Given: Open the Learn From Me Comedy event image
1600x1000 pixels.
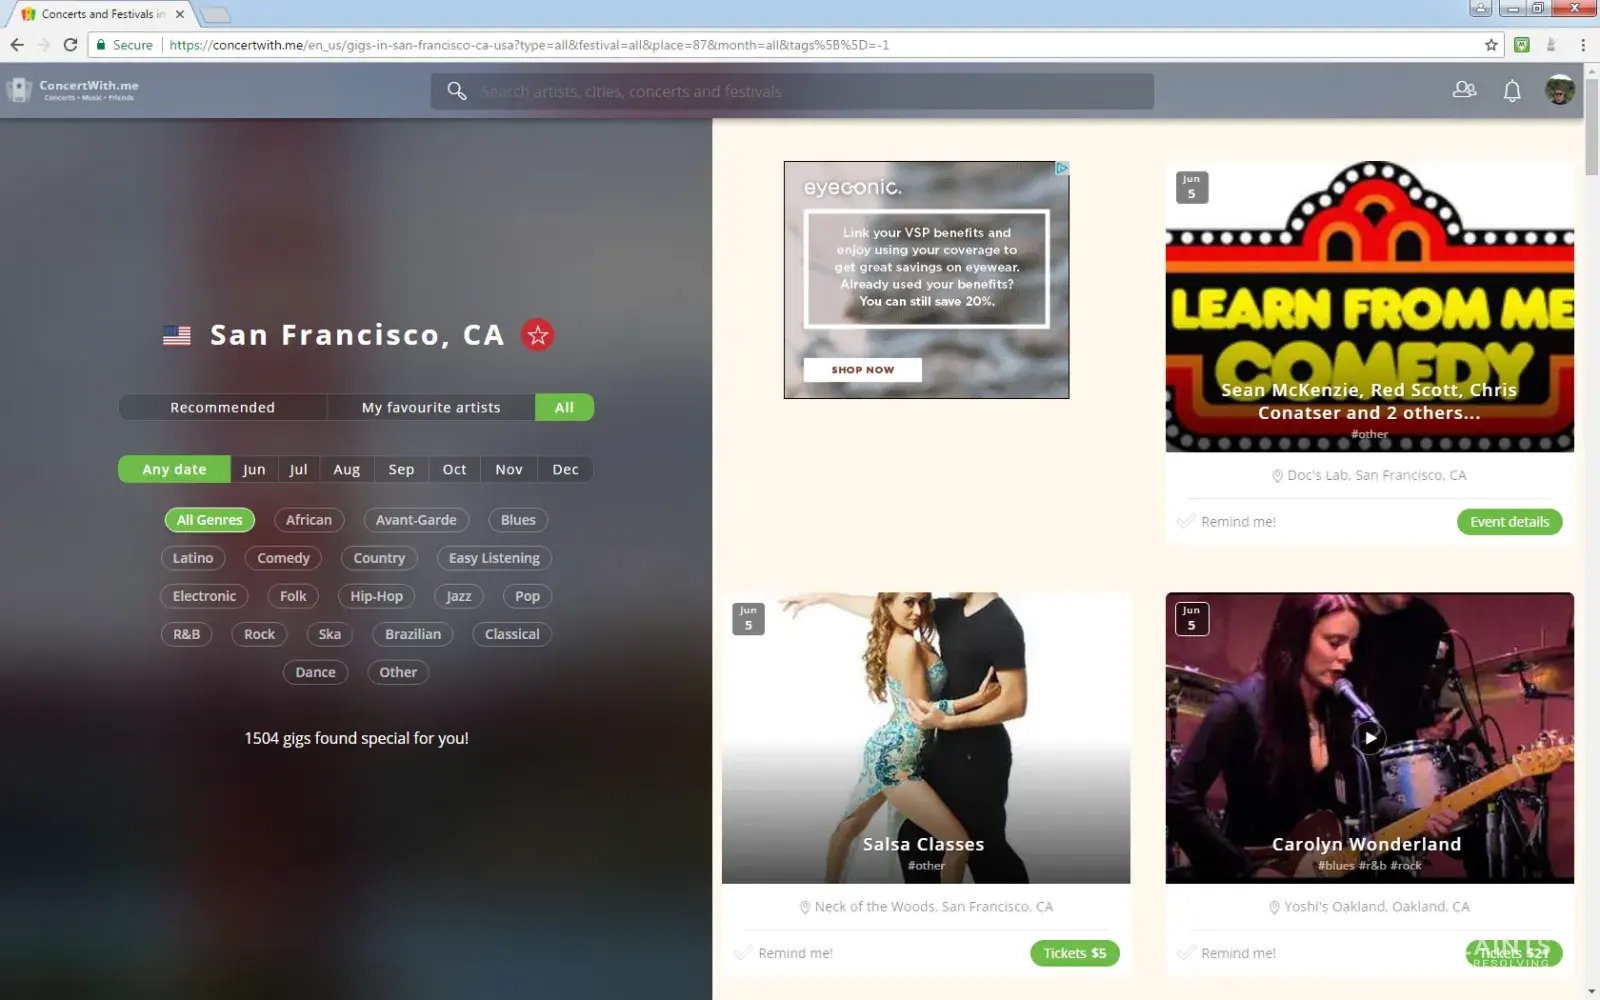Looking at the screenshot, I should [1369, 306].
